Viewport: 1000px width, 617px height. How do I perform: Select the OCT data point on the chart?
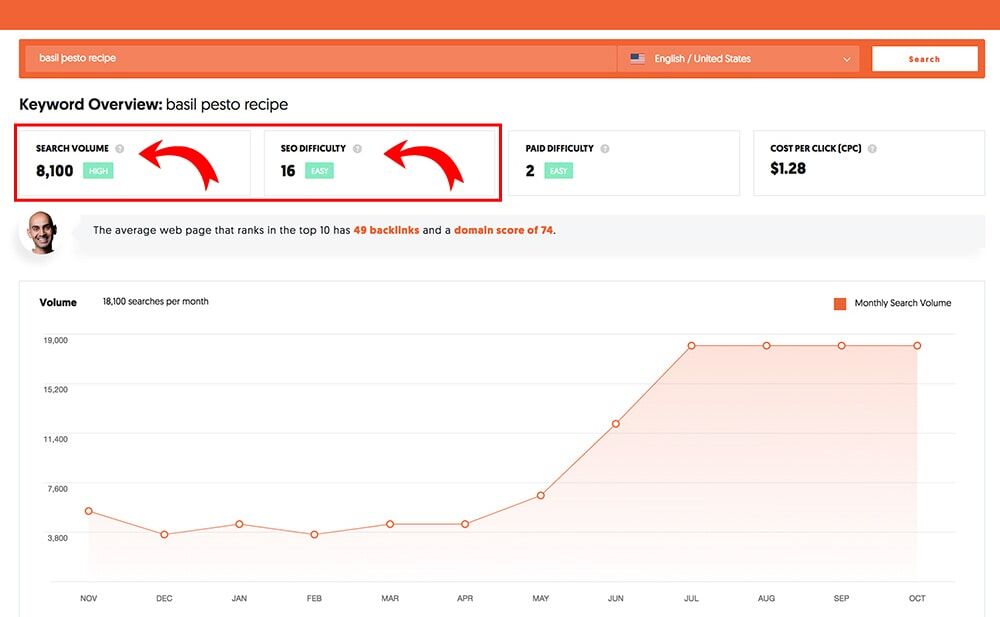point(917,346)
